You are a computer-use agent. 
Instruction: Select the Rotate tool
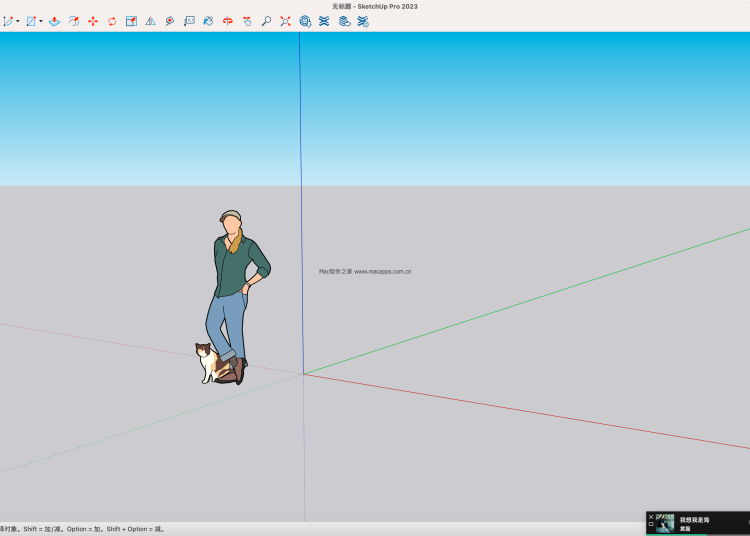click(112, 21)
